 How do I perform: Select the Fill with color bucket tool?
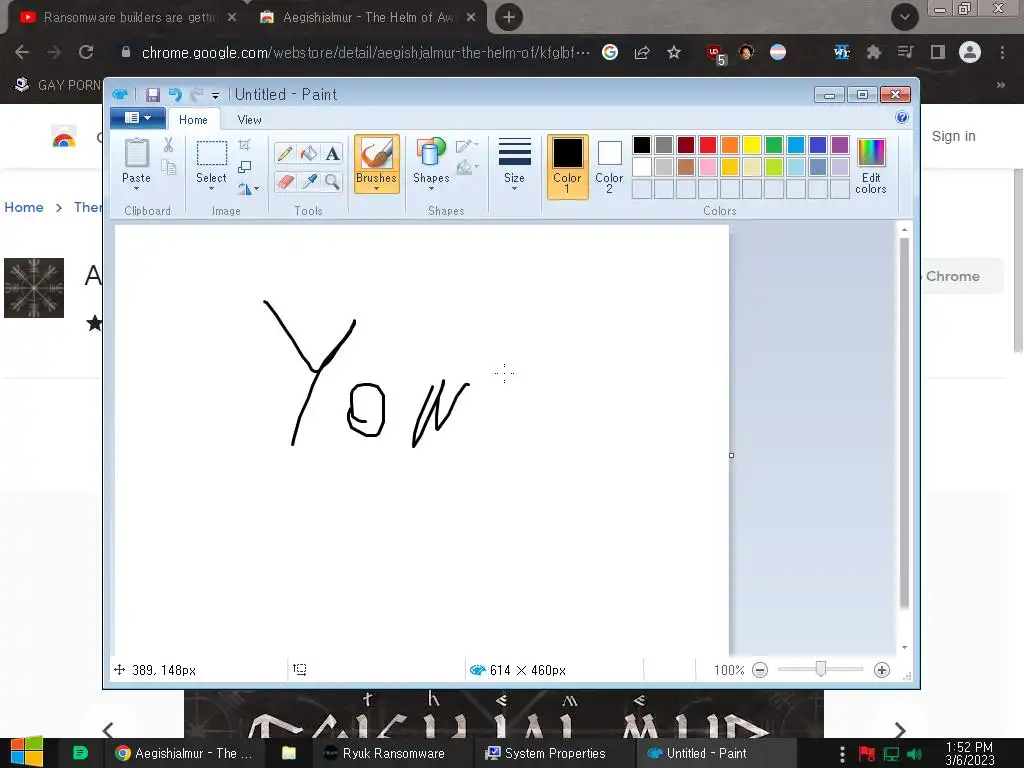coord(309,153)
